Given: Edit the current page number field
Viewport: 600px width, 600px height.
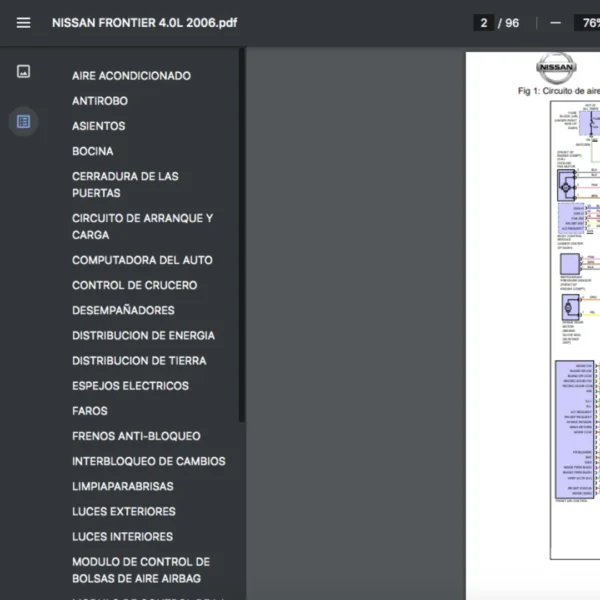Looking at the screenshot, I should [484, 23].
